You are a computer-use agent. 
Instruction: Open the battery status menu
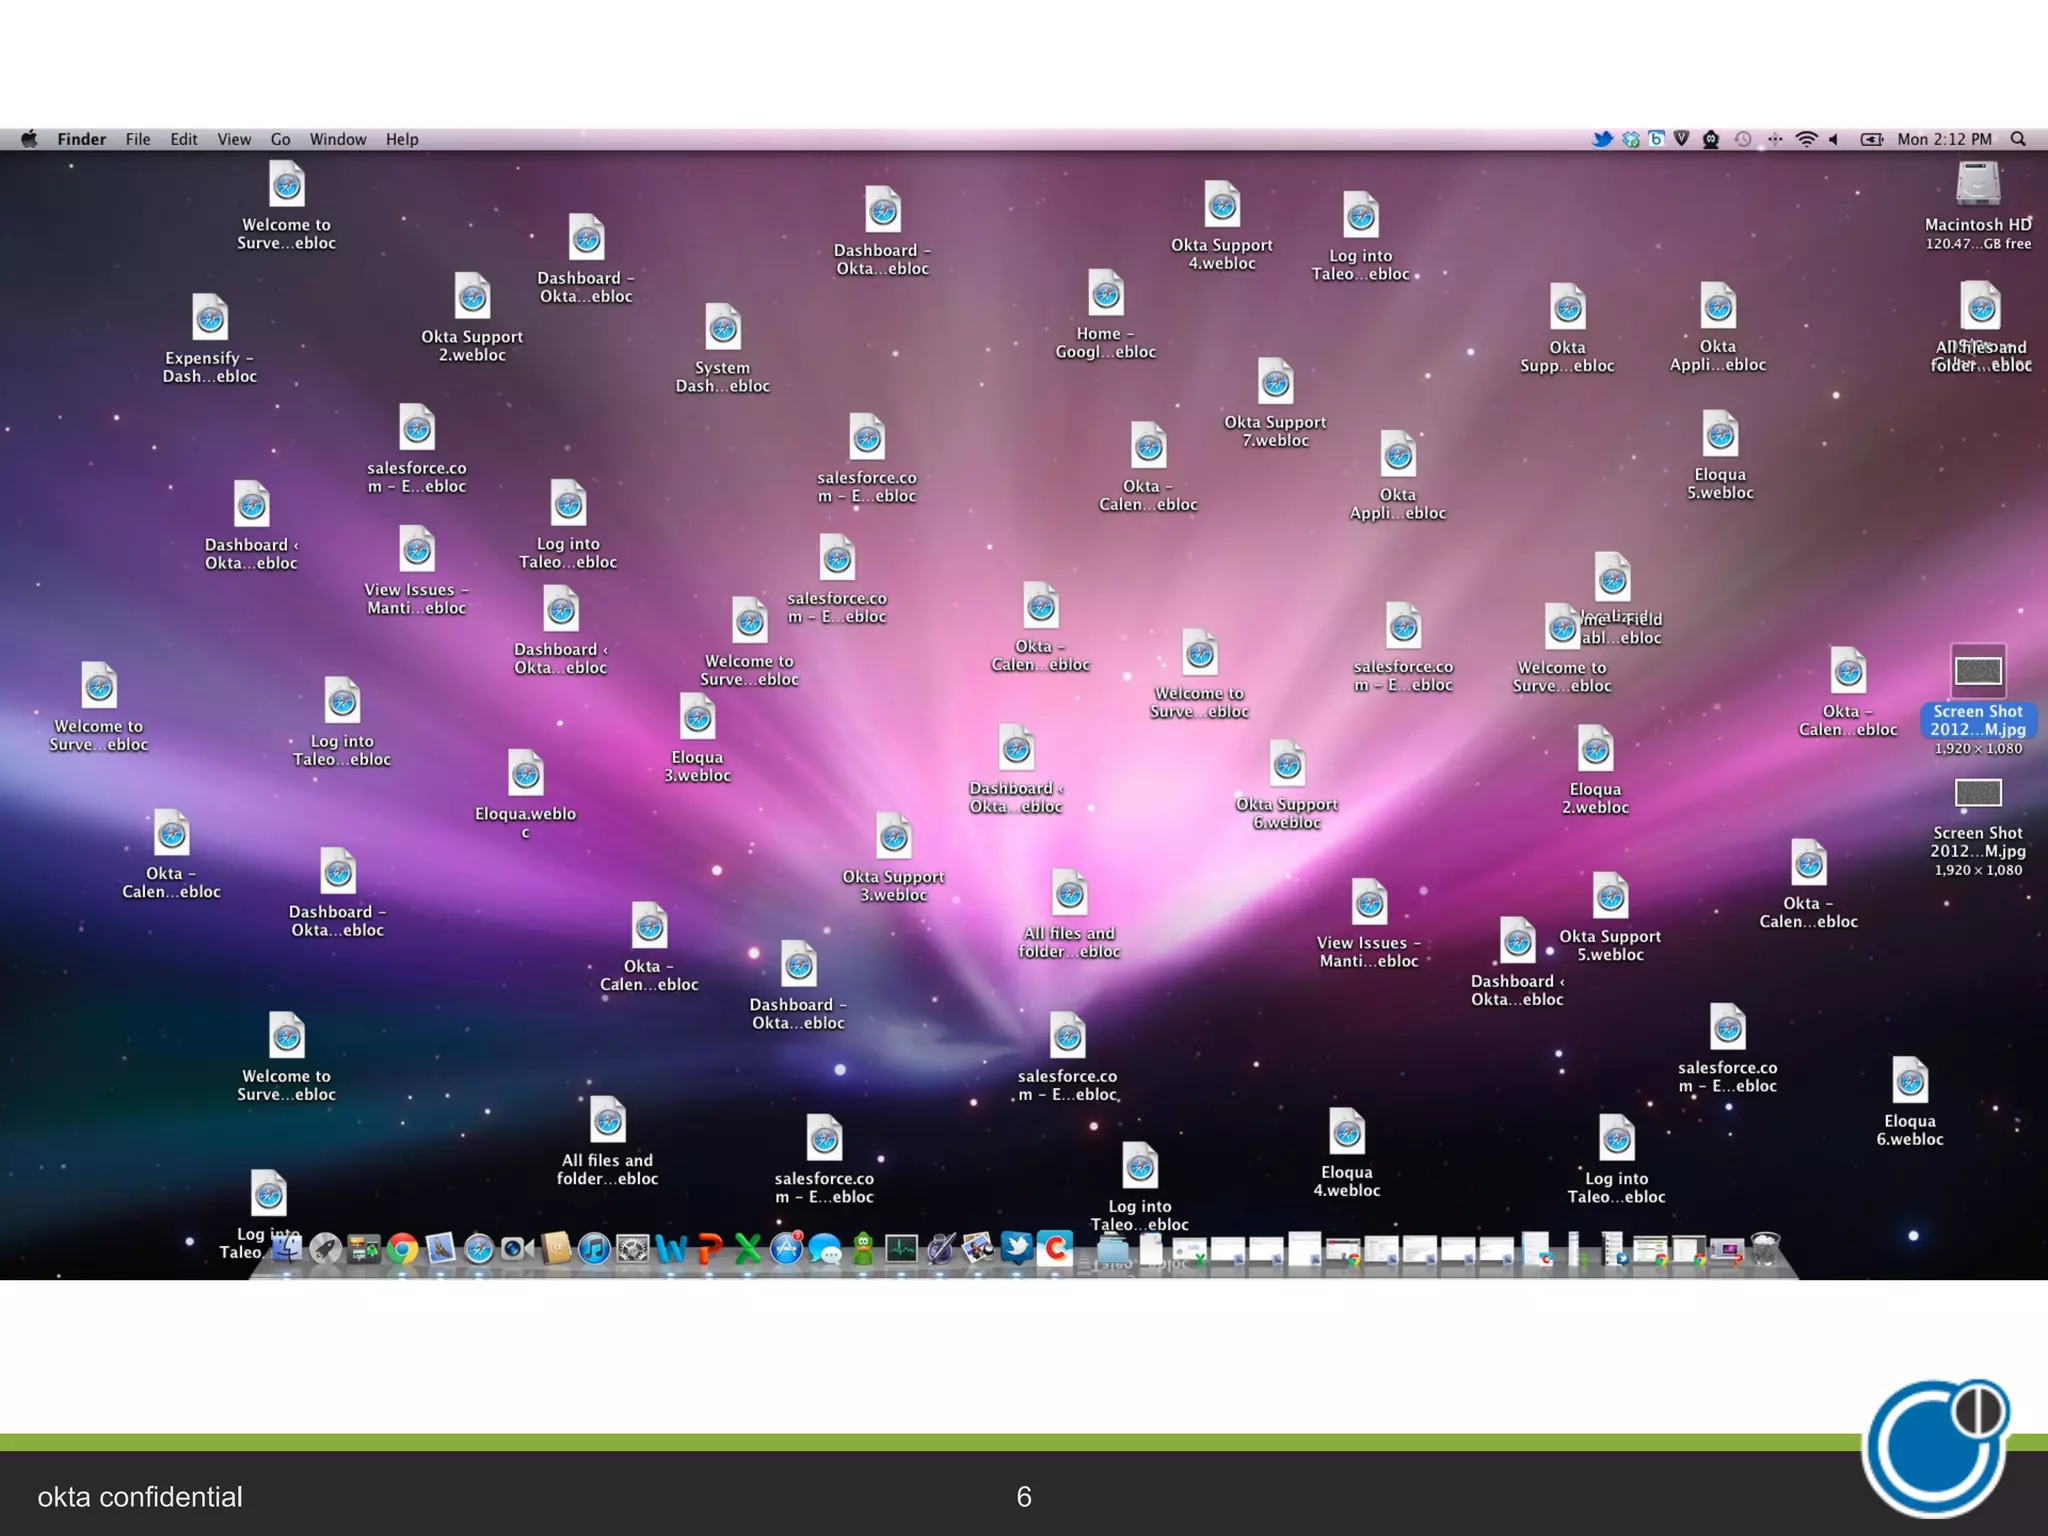[1871, 139]
